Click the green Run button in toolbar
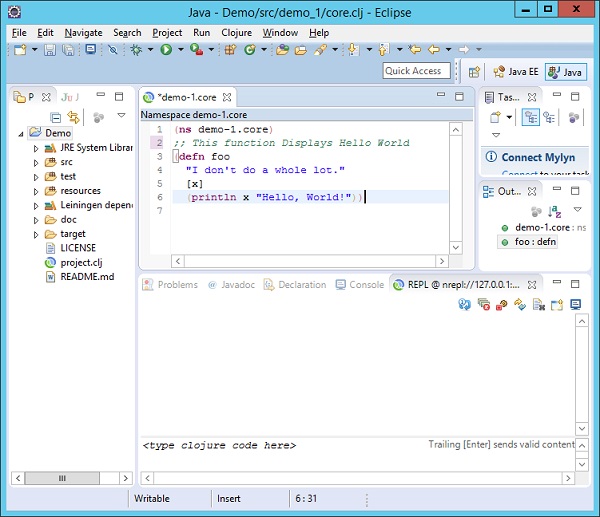 point(165,49)
